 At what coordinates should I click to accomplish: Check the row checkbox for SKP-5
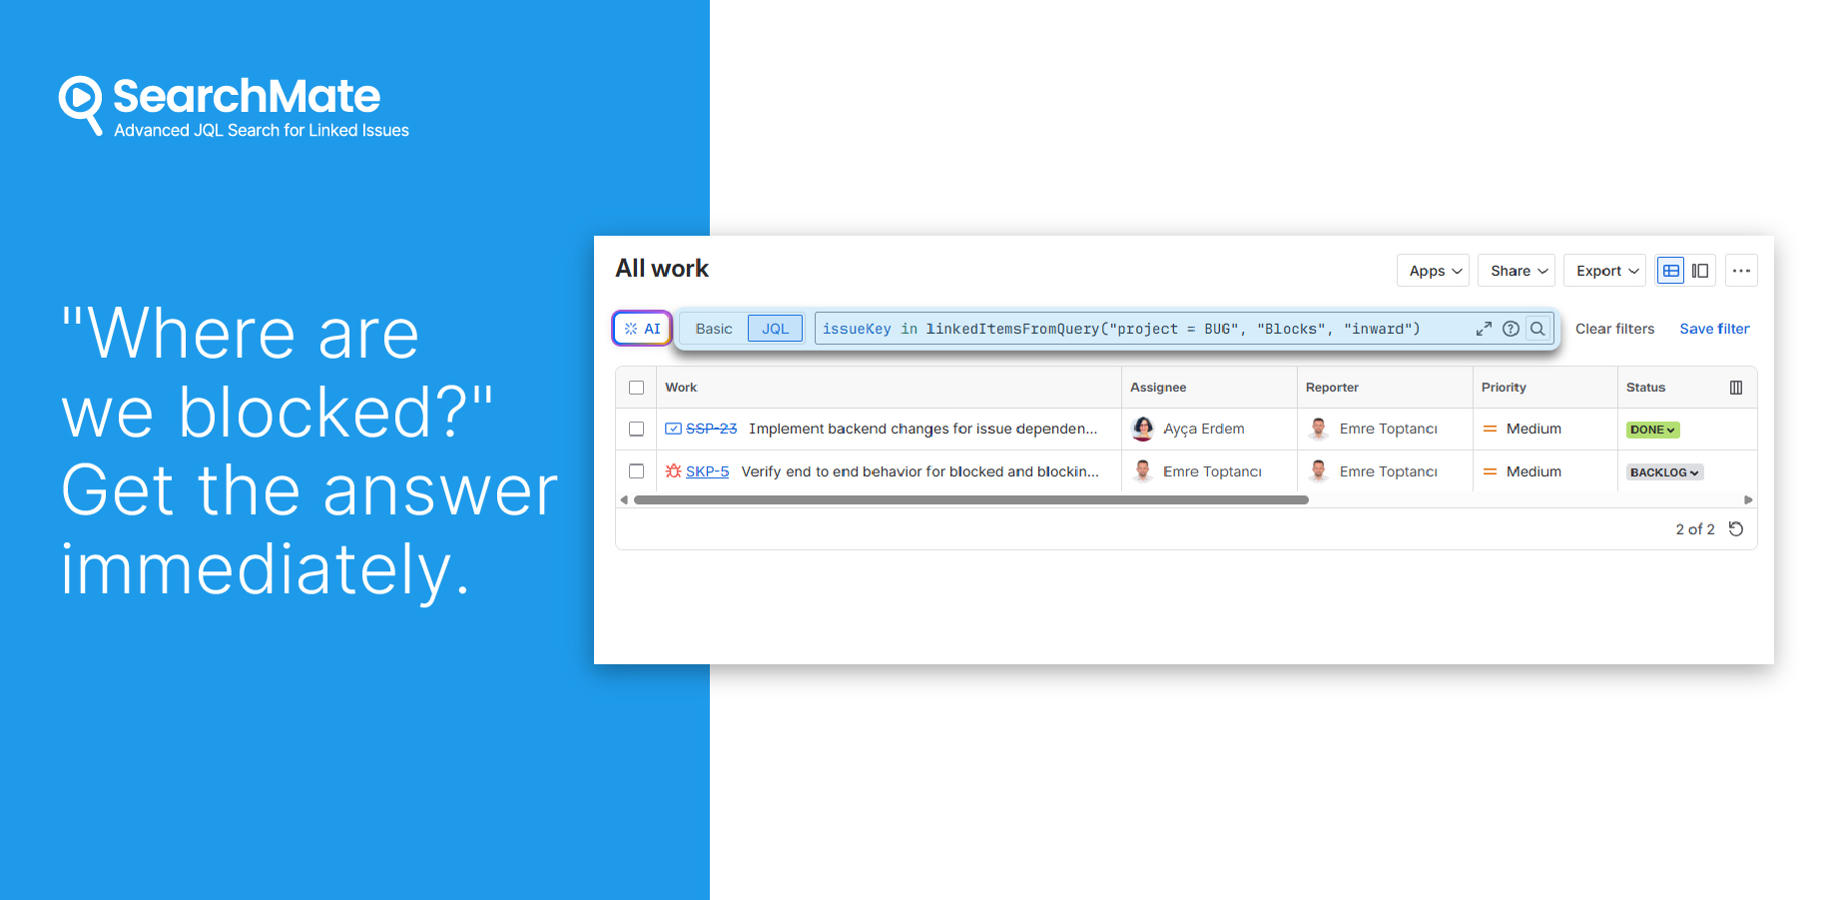click(637, 471)
